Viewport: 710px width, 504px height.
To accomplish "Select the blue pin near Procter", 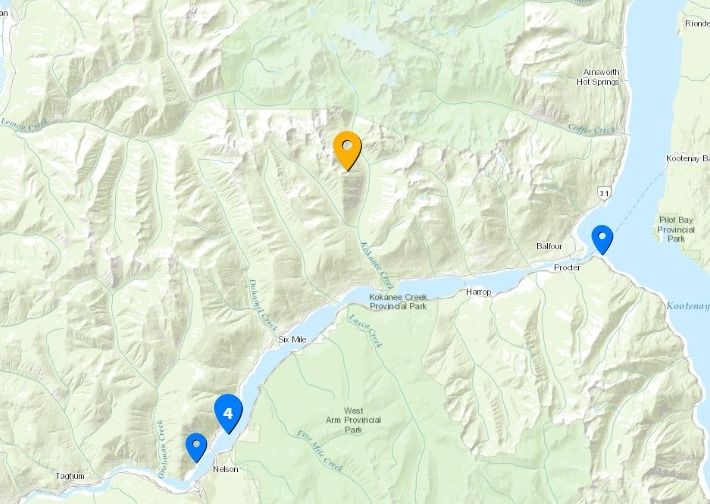I will [602, 240].
